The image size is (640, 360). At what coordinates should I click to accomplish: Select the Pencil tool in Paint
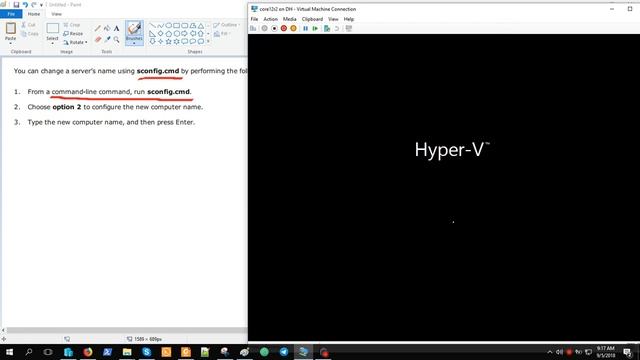(98, 29)
